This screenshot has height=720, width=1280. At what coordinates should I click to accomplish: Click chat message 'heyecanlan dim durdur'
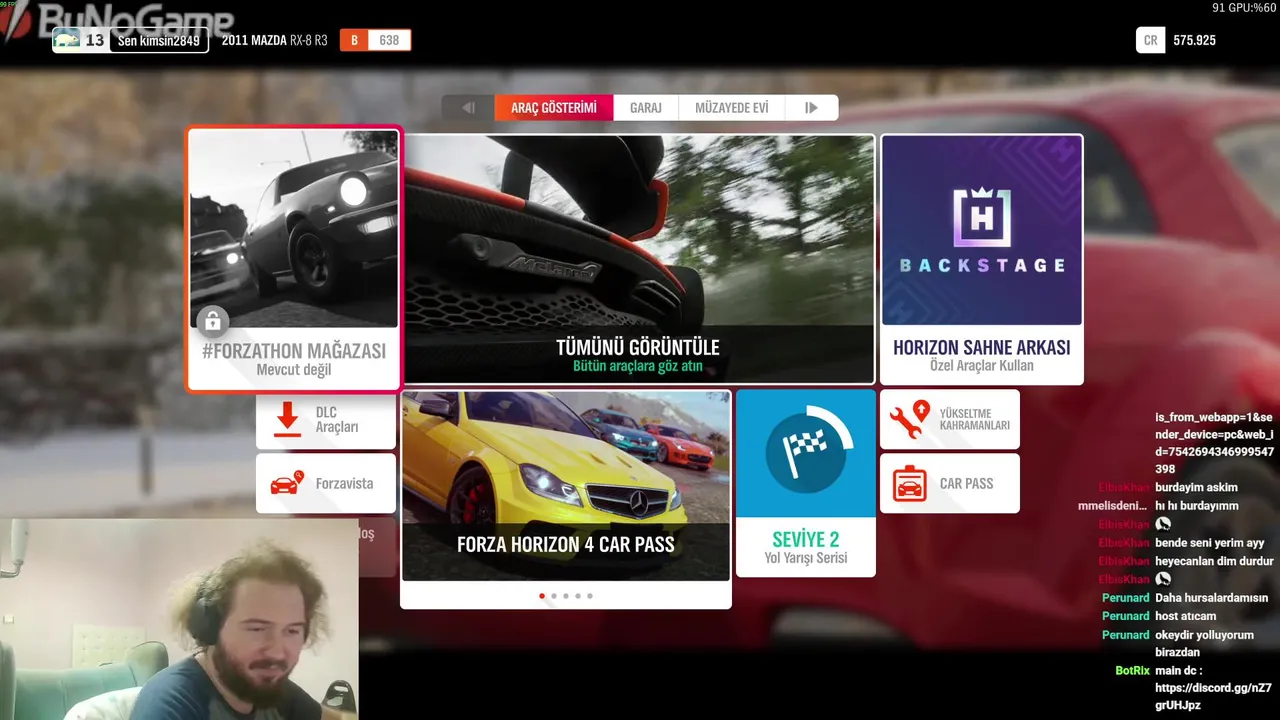(1214, 561)
